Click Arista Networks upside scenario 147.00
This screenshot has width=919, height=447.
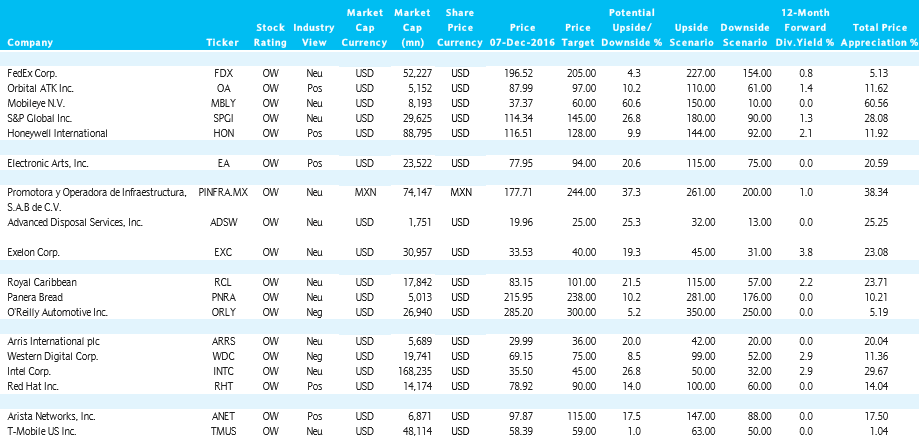click(x=700, y=417)
